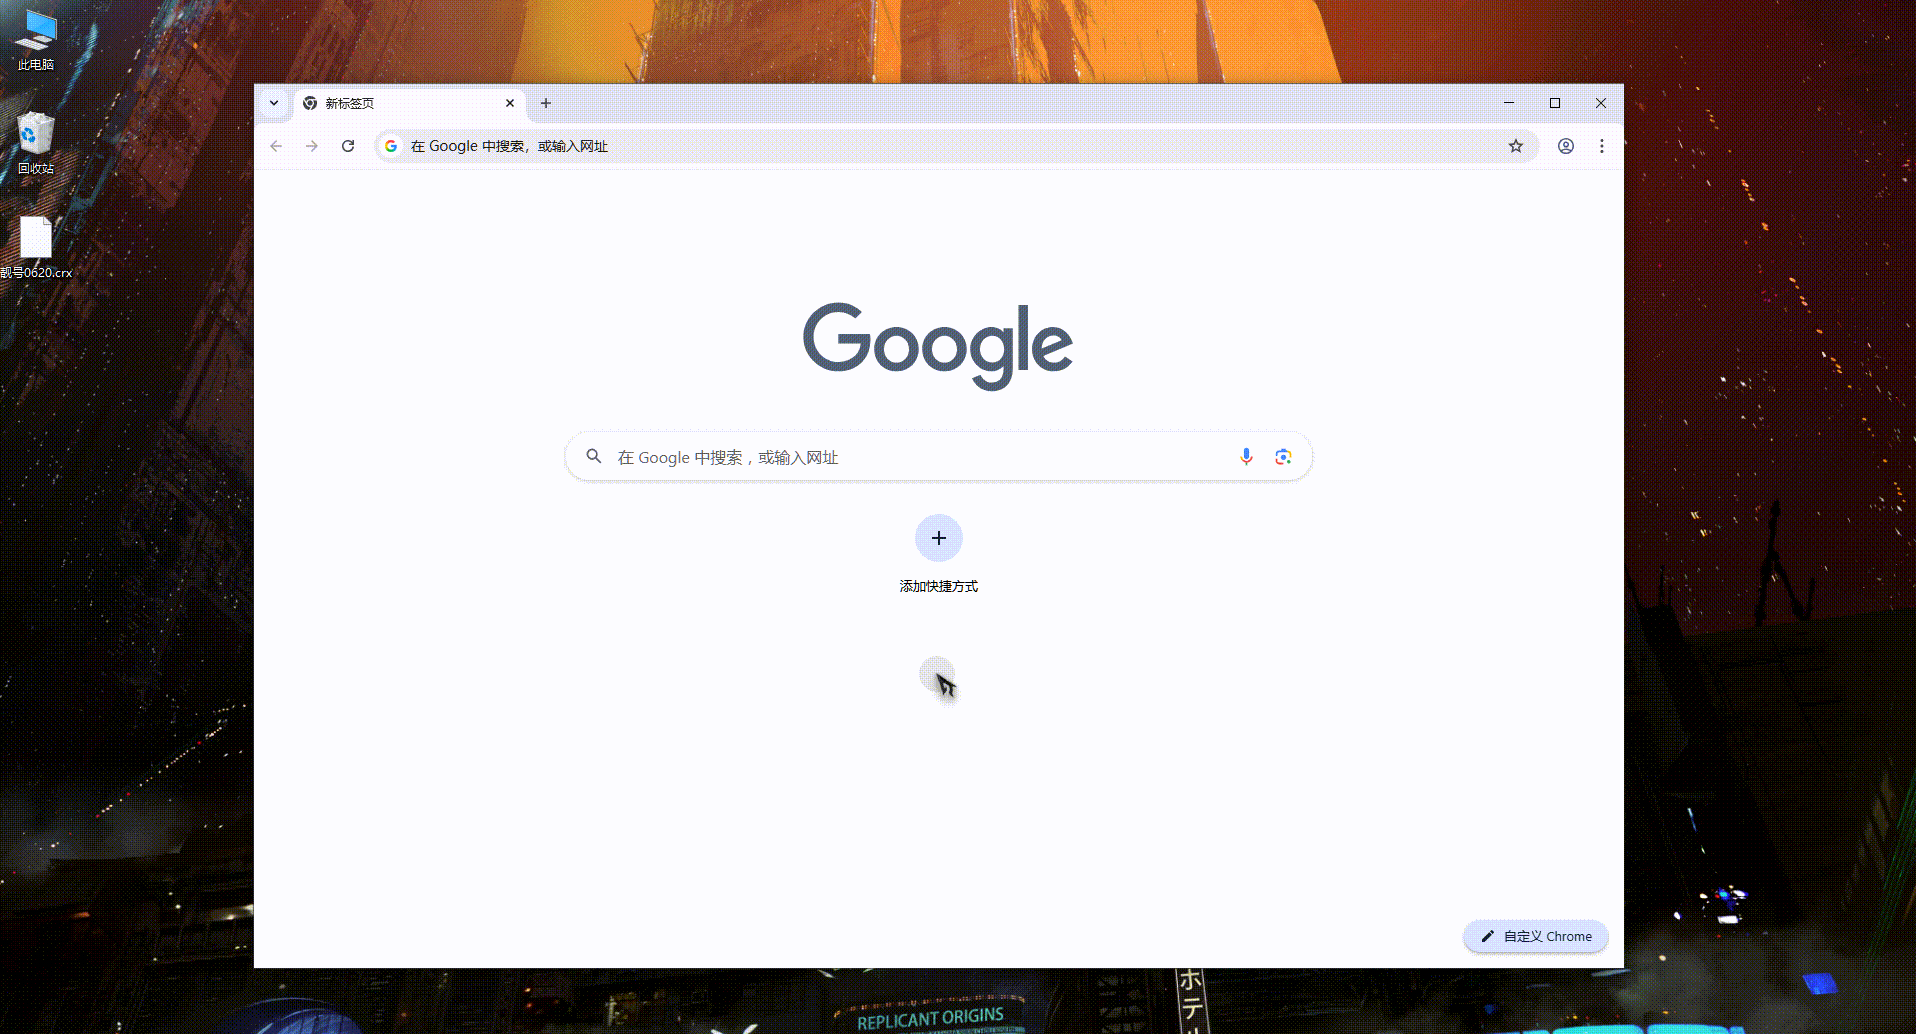The width and height of the screenshot is (1916, 1034).
Task: Open 此电脑 on the desktop
Action: pyautogui.click(x=35, y=30)
